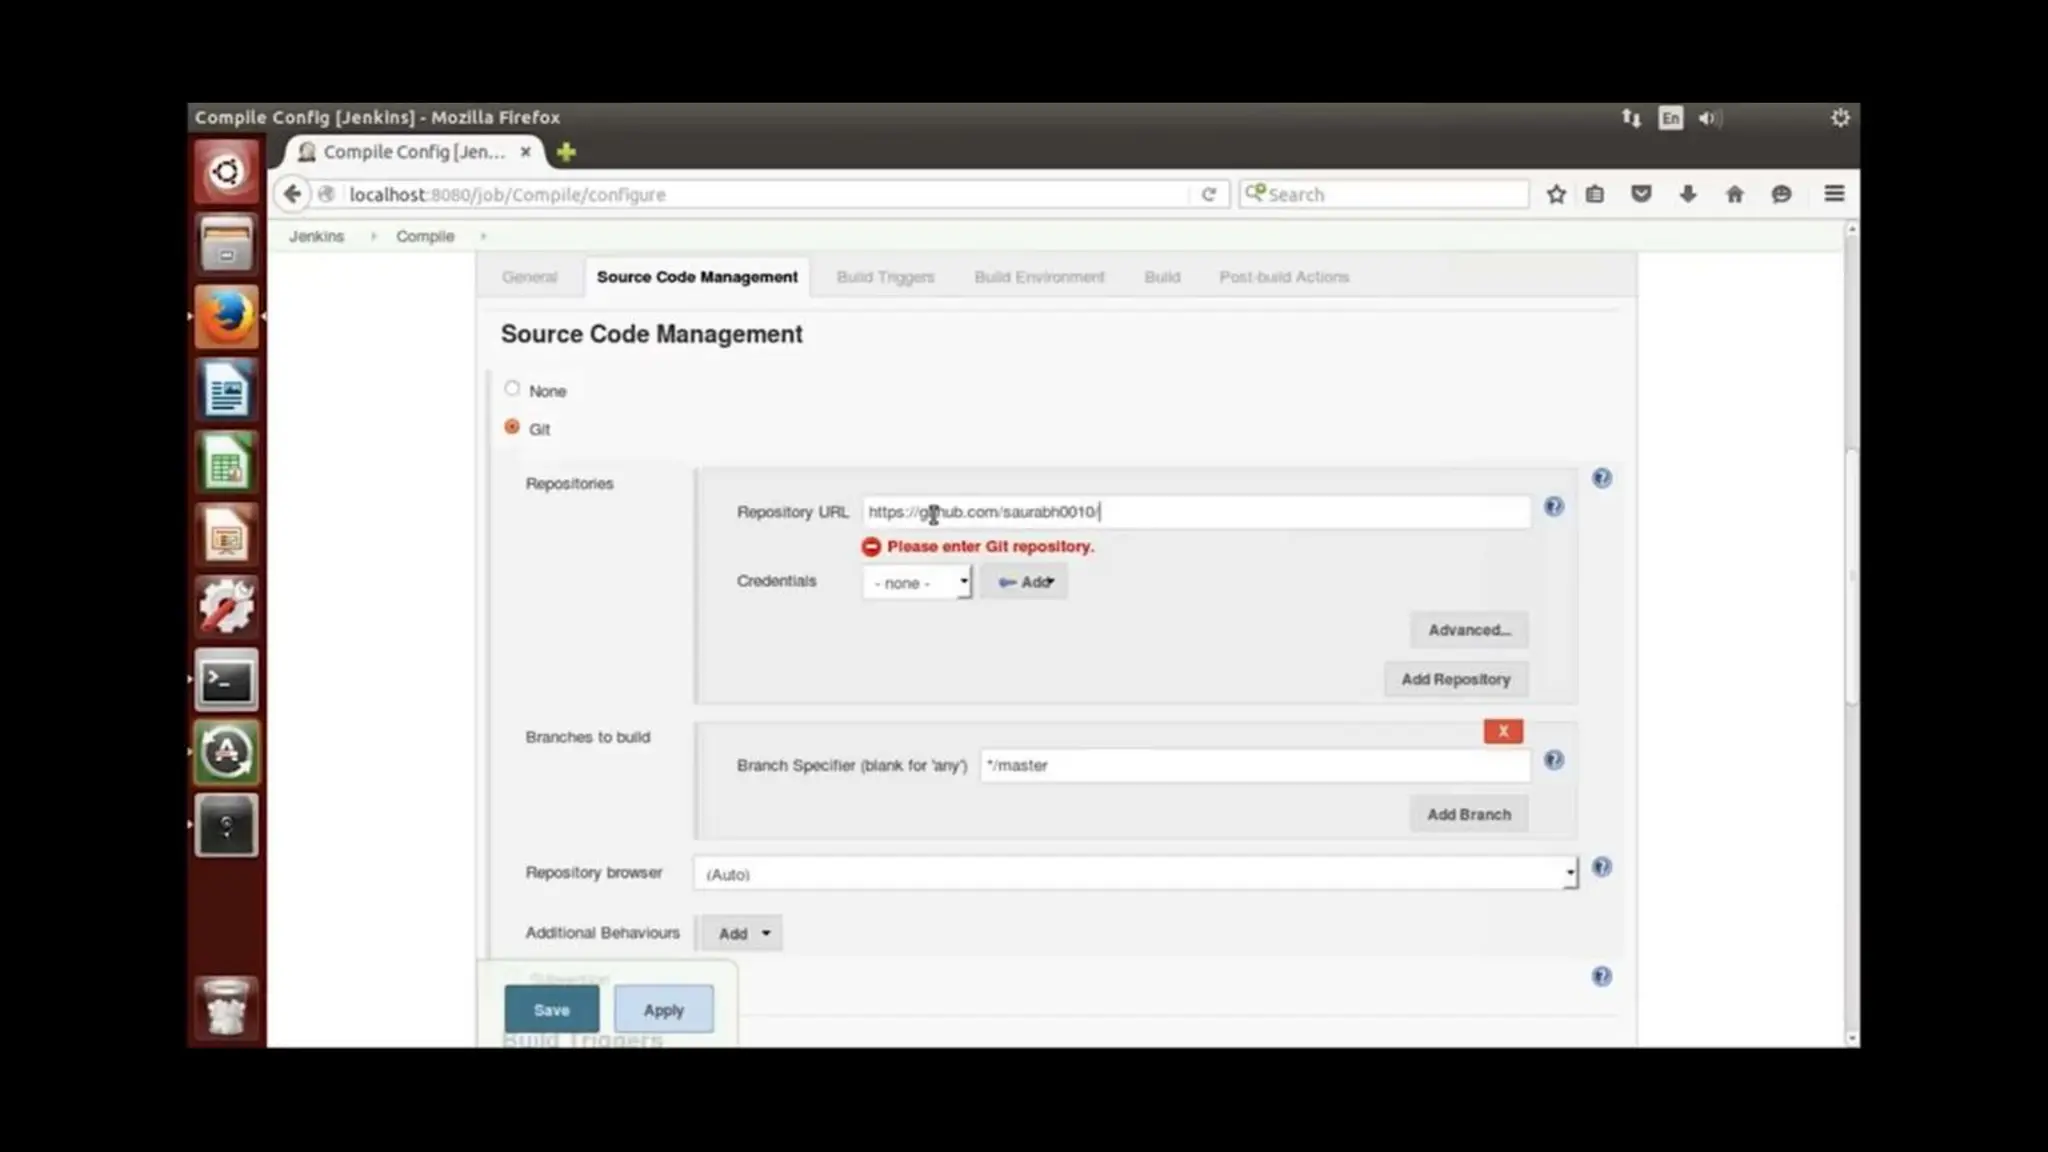Click Add Branch button

(1469, 814)
